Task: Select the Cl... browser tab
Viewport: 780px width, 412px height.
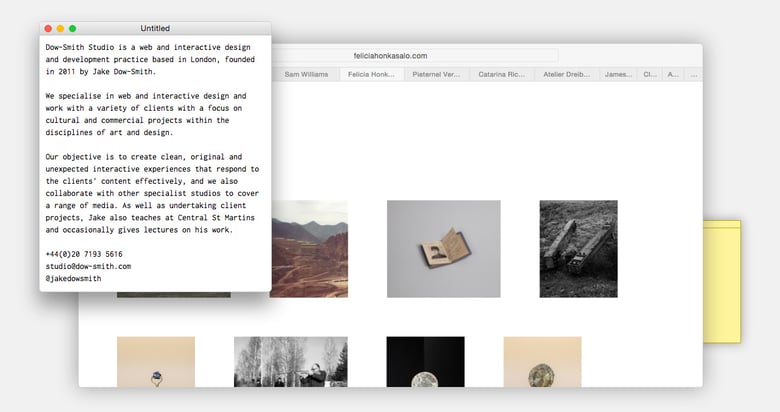Action: [650, 74]
